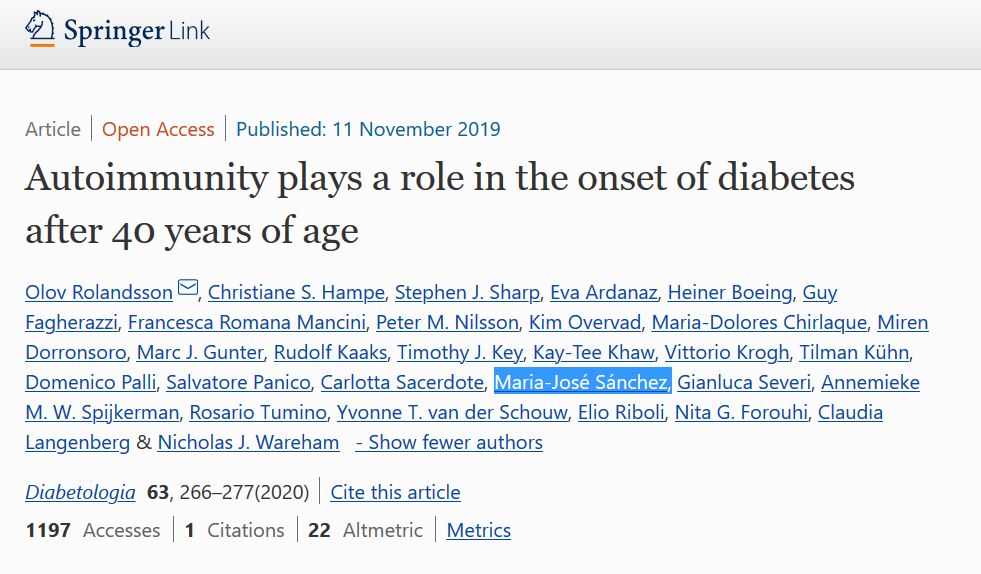Viewport: 981px width, 574px height.
Task: Open the Diabetologia journal link
Action: click(x=80, y=492)
